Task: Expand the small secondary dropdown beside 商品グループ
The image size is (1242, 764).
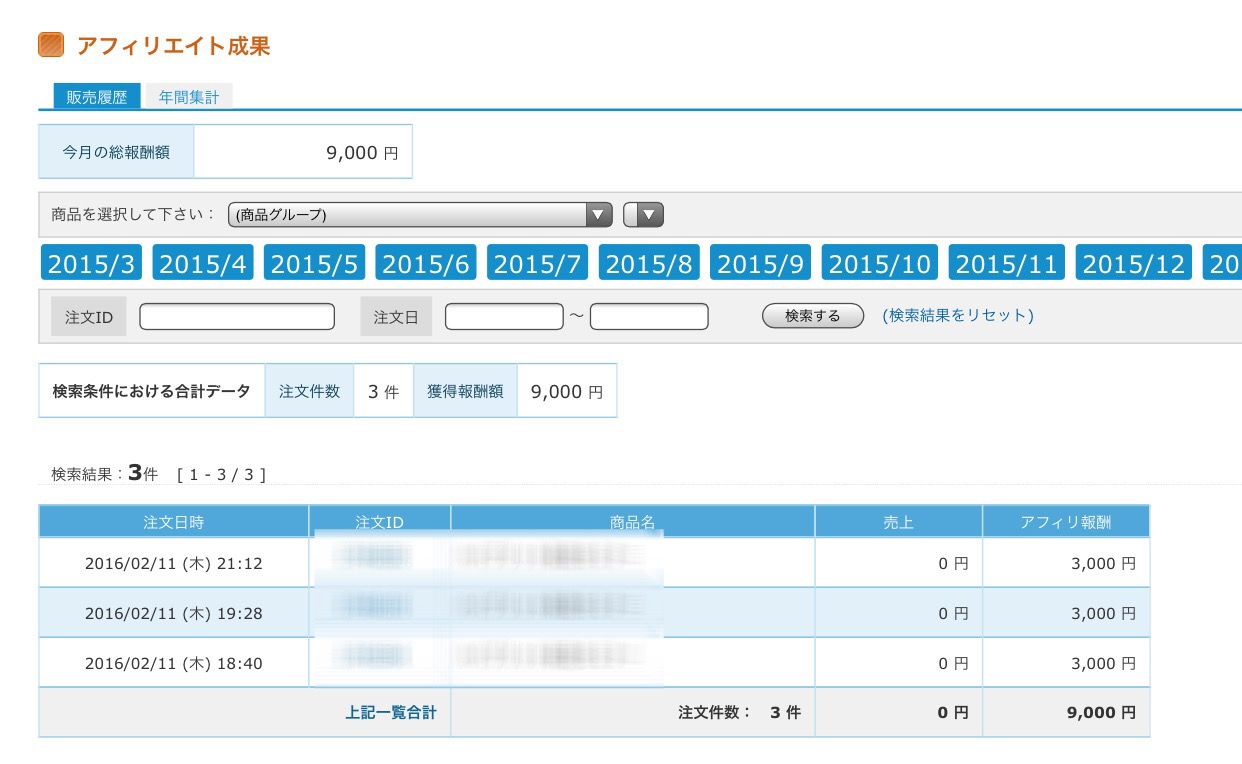Action: pyautogui.click(x=643, y=215)
